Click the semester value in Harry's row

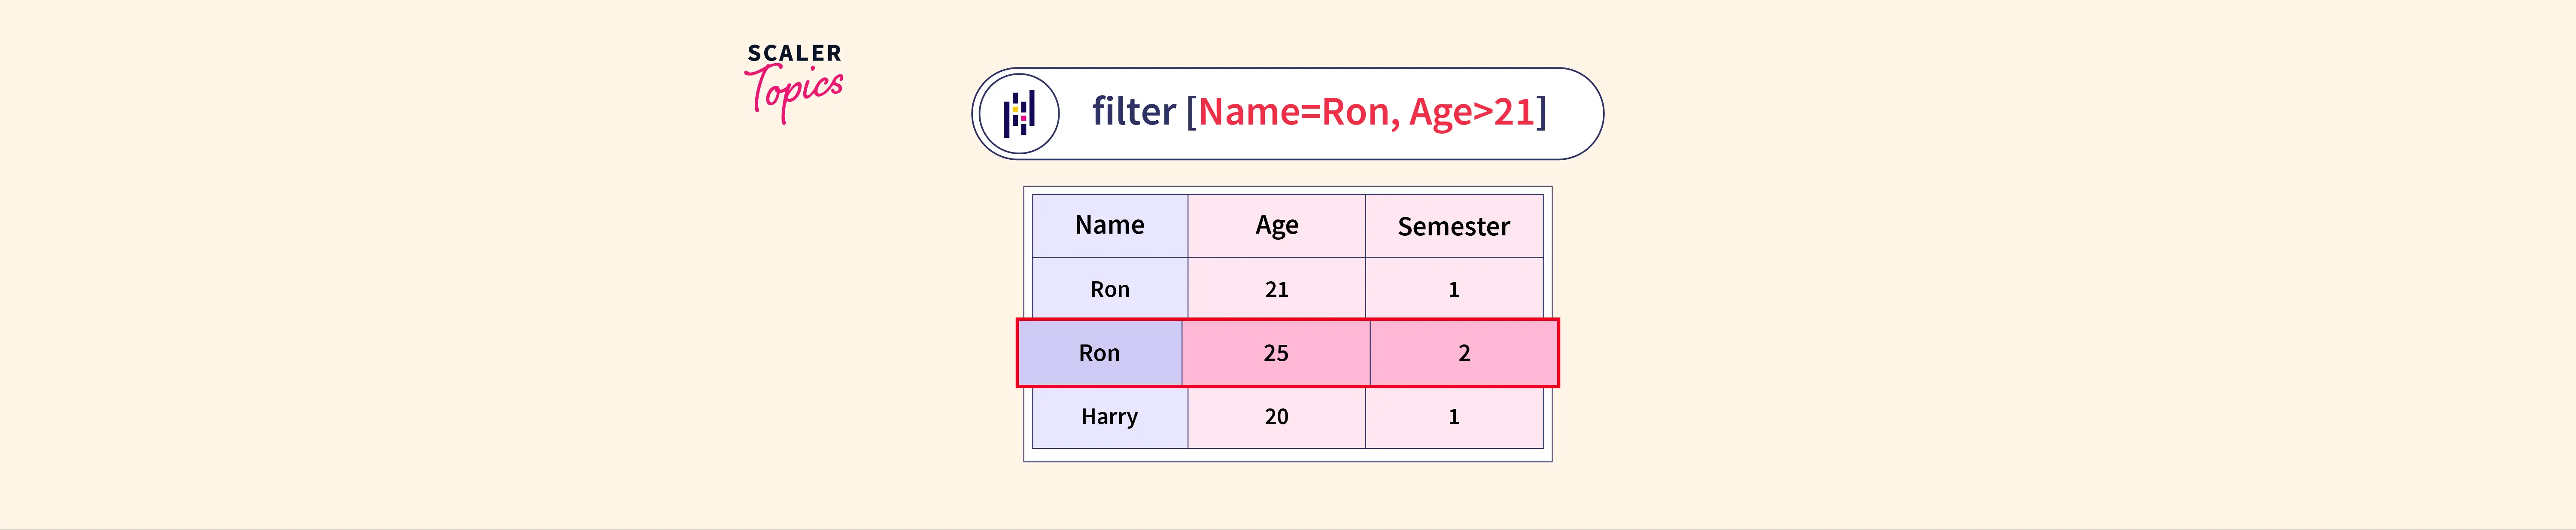1453,417
